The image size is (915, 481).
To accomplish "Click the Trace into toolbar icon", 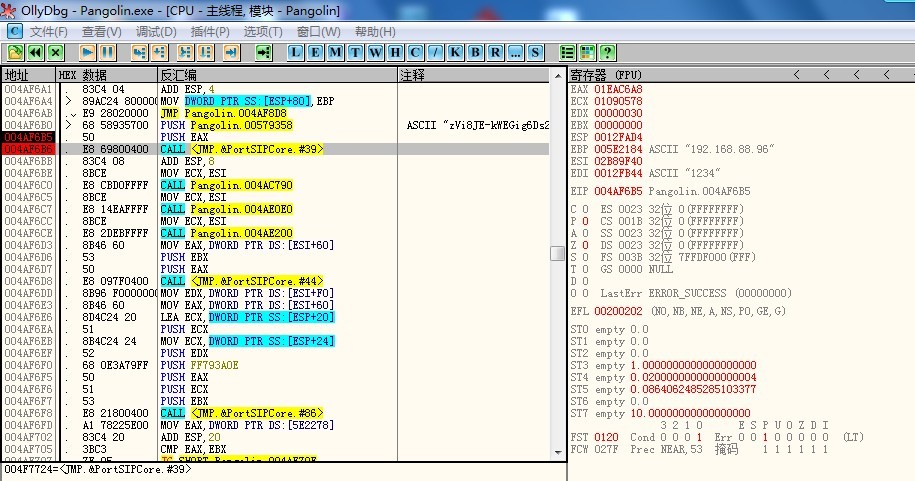I will 186,53.
